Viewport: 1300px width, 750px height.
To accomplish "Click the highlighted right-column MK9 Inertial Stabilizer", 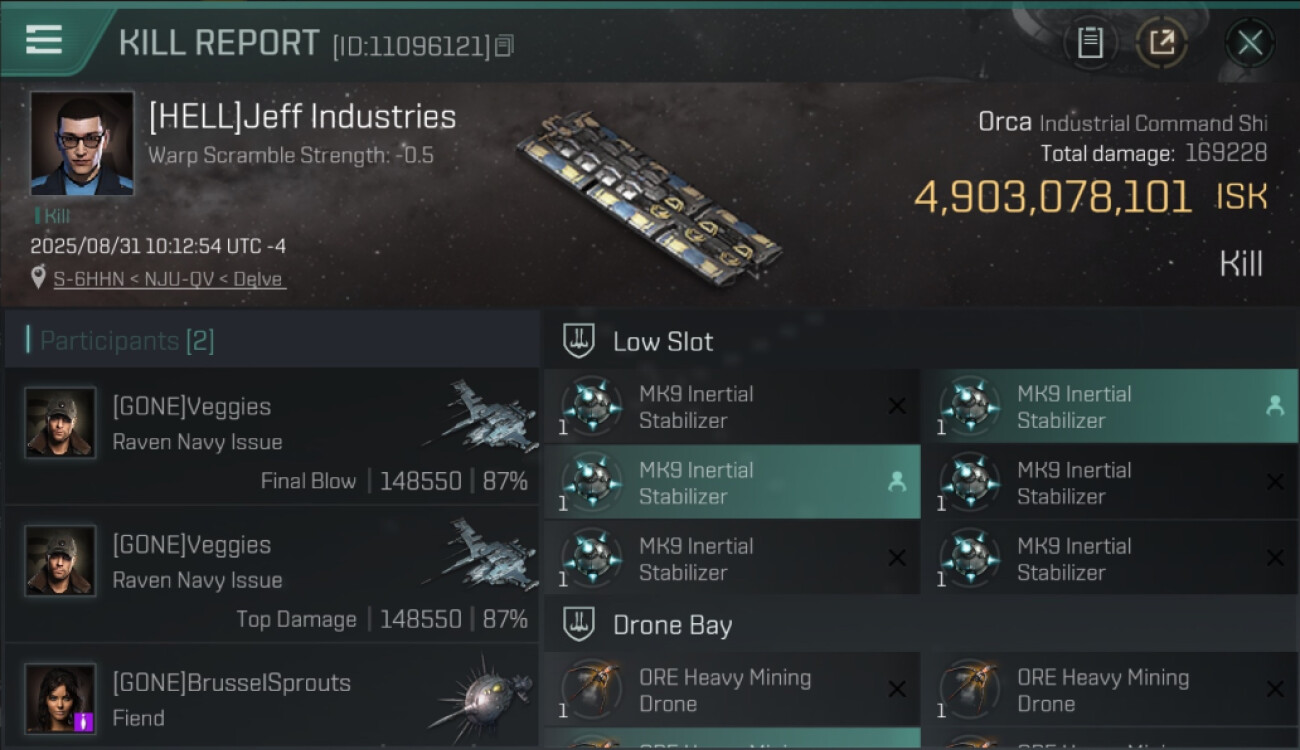I will pos(1110,407).
